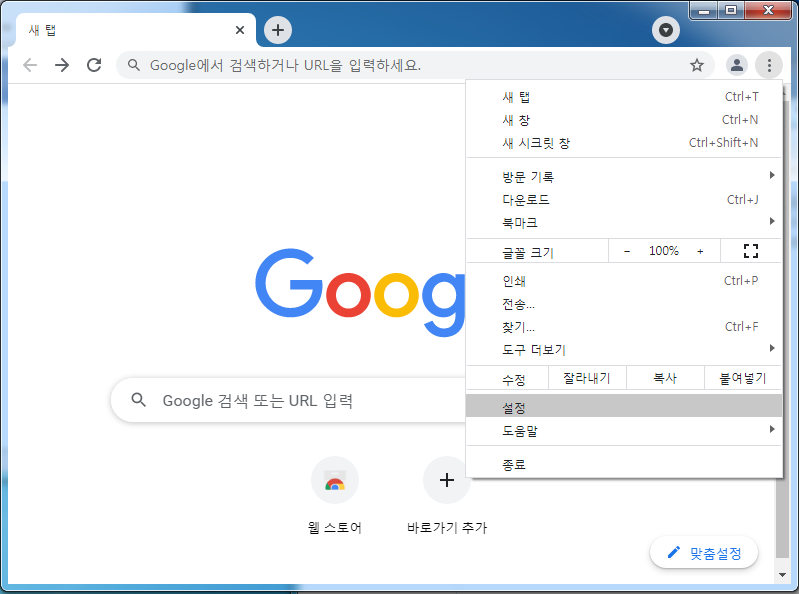This screenshot has width=799, height=594.
Task: Select the 새 탭 browser tab
Action: 136,31
